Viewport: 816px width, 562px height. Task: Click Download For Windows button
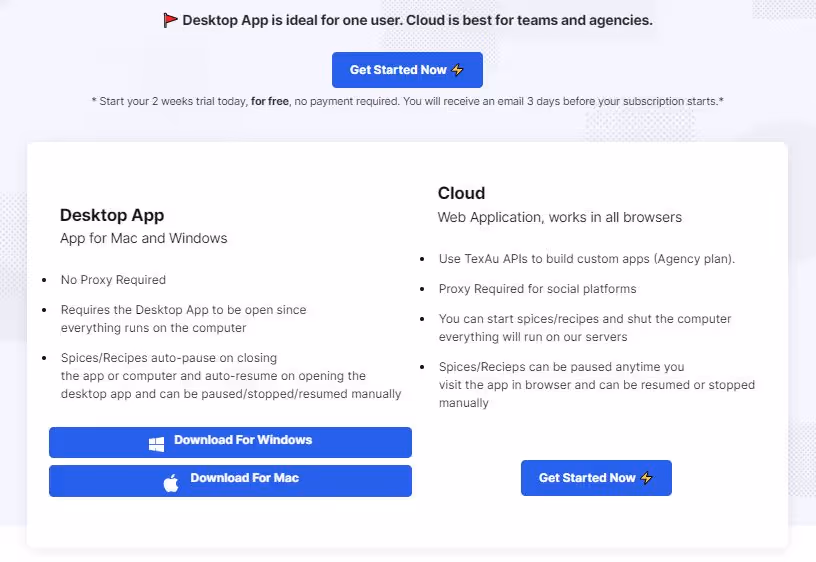point(230,442)
